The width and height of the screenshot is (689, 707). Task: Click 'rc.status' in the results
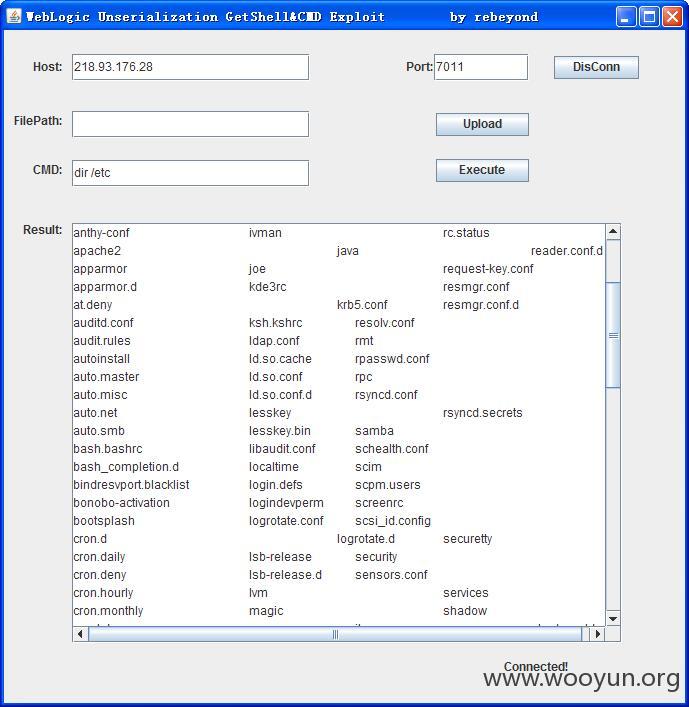coord(466,233)
